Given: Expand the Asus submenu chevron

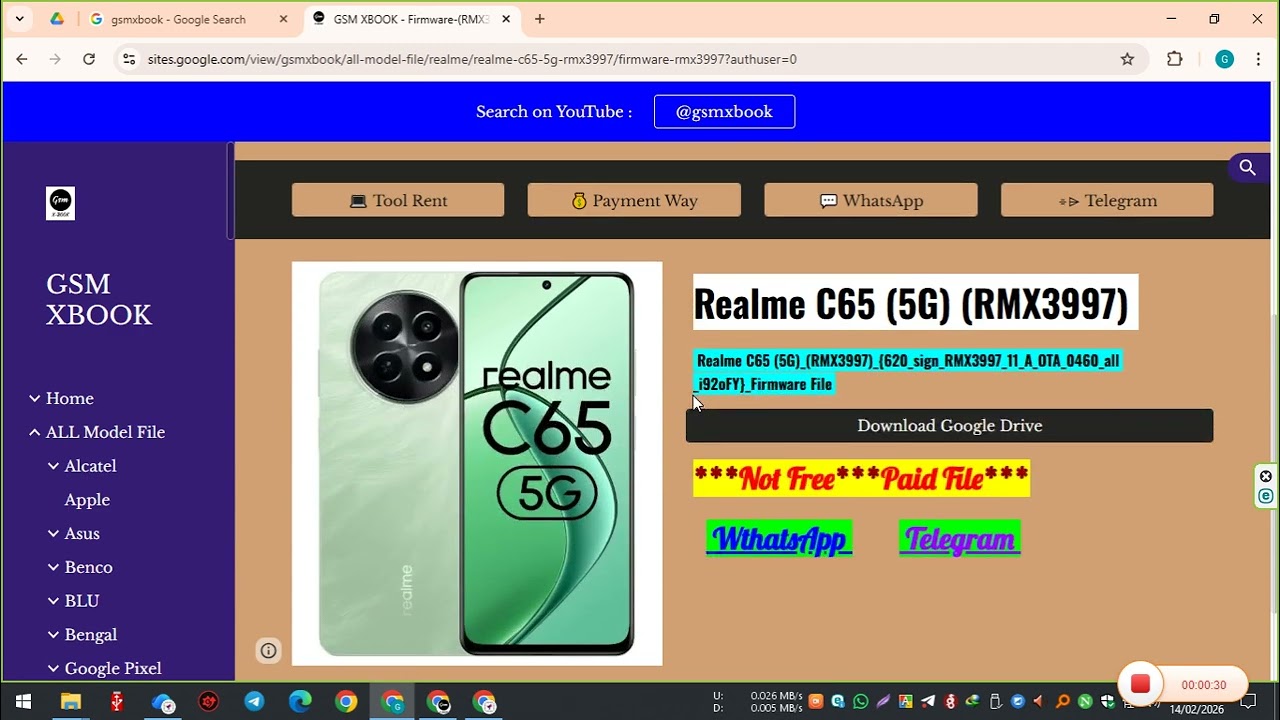Looking at the screenshot, I should [53, 533].
